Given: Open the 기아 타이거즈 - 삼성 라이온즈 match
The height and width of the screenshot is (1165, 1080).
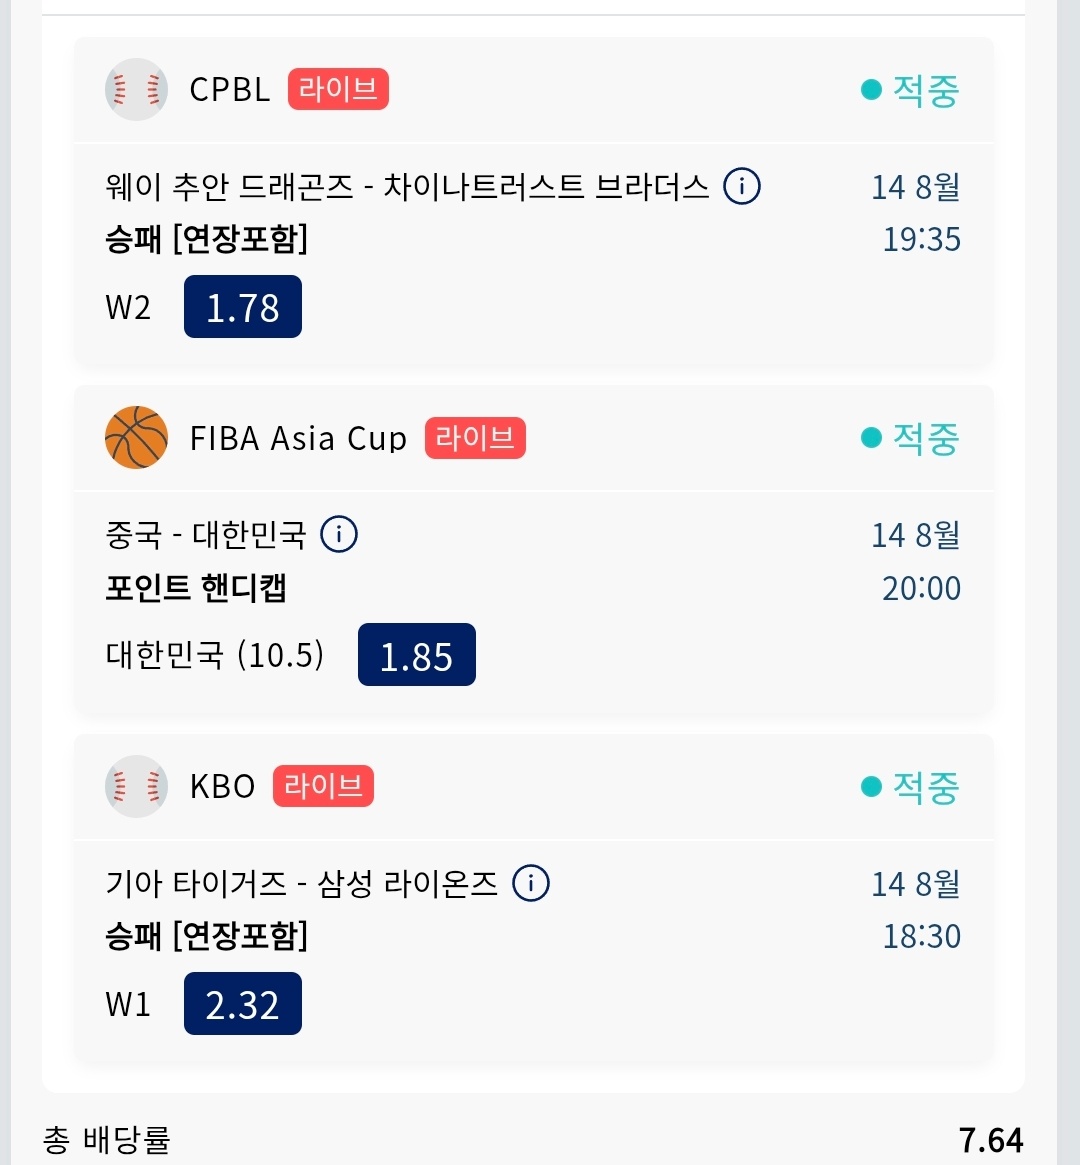Looking at the screenshot, I should pos(301,883).
